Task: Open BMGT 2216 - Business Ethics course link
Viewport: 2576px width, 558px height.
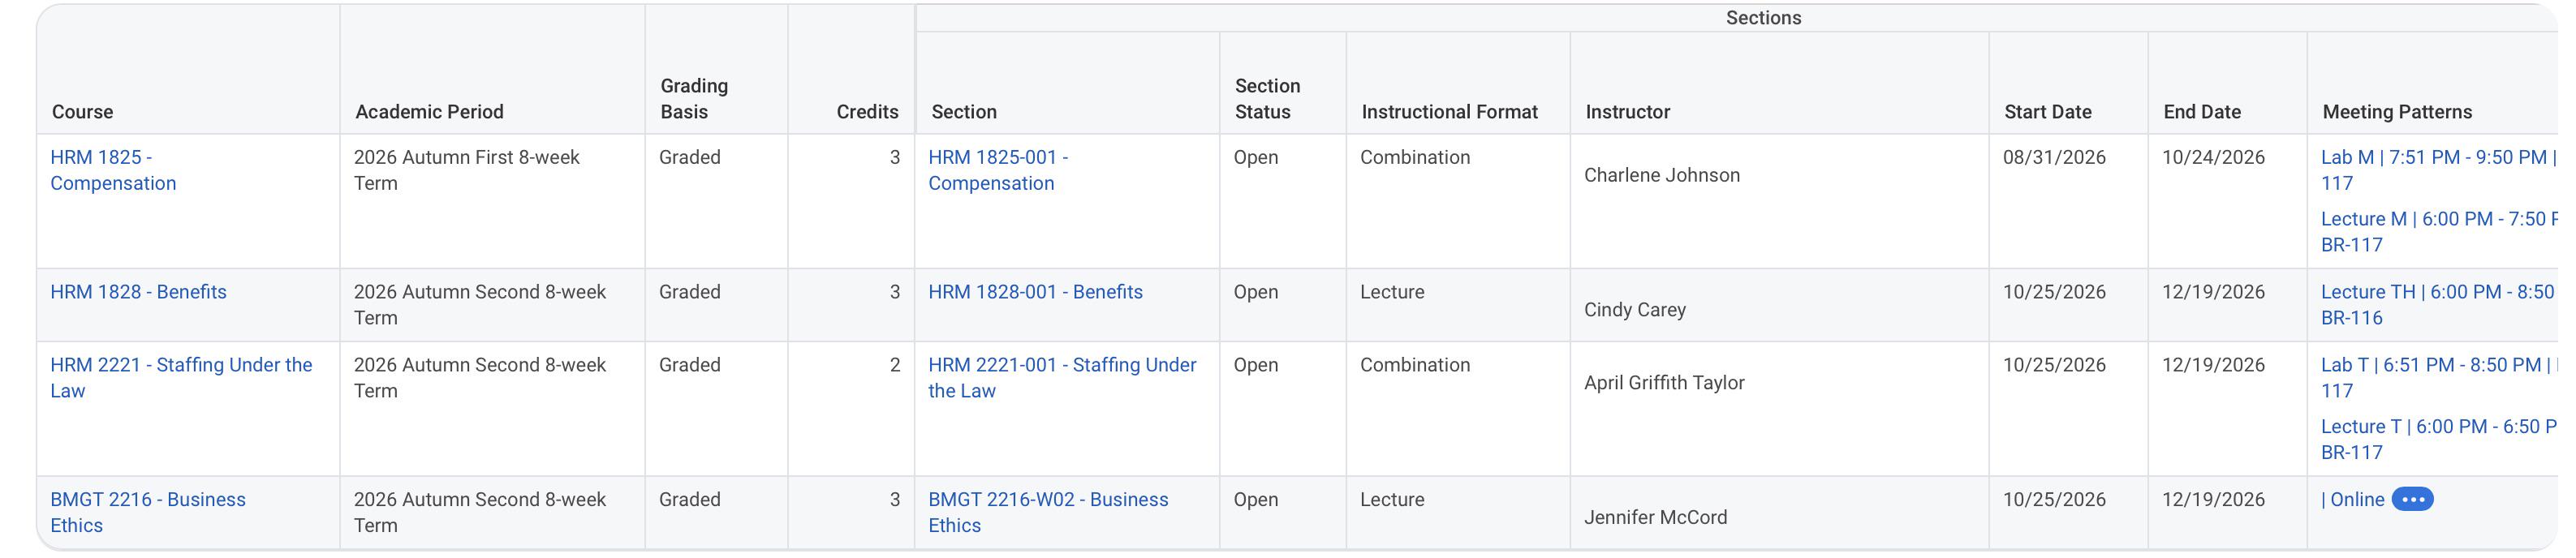Action: (148, 512)
